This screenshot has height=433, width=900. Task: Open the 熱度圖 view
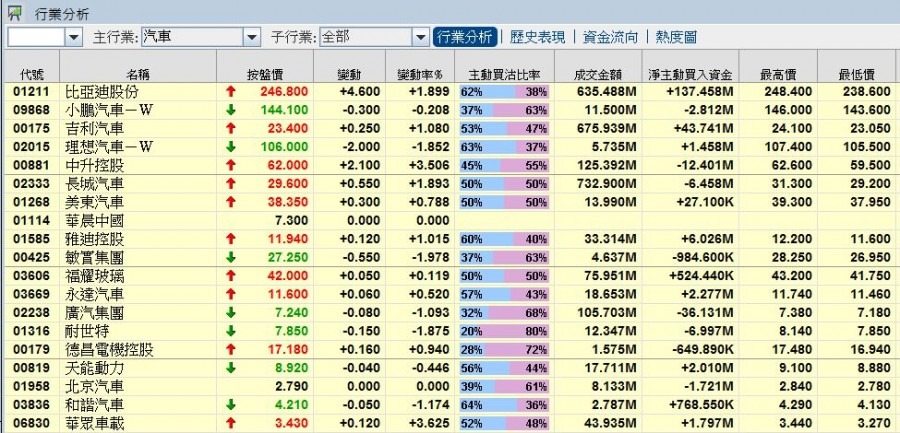(676, 37)
